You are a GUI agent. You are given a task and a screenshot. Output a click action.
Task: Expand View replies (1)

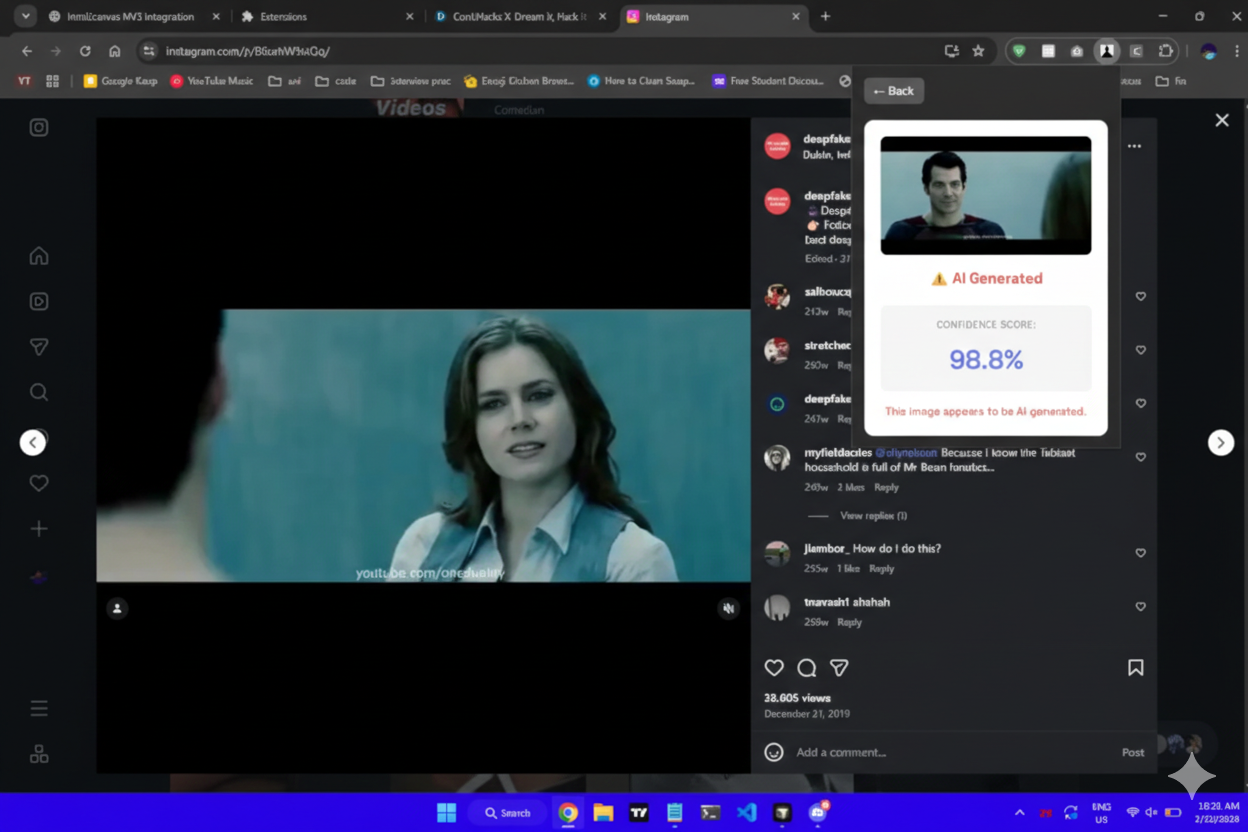[x=873, y=516]
